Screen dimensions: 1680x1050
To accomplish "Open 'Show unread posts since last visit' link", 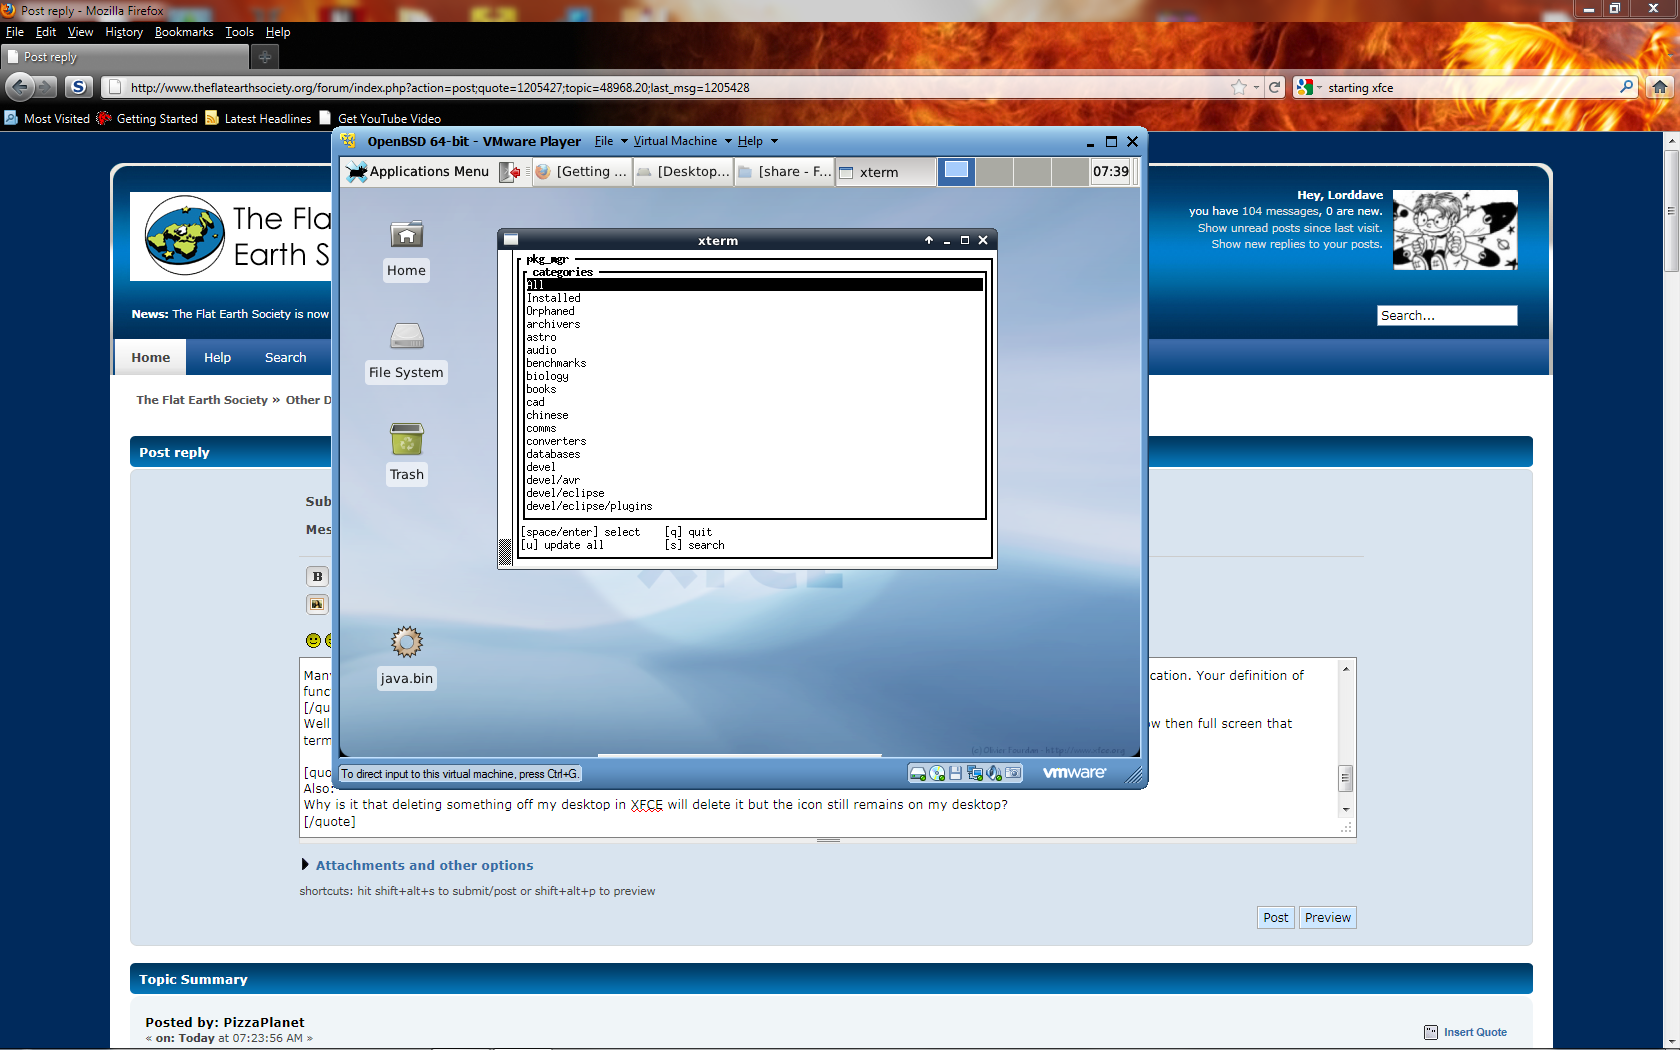I will [1290, 228].
